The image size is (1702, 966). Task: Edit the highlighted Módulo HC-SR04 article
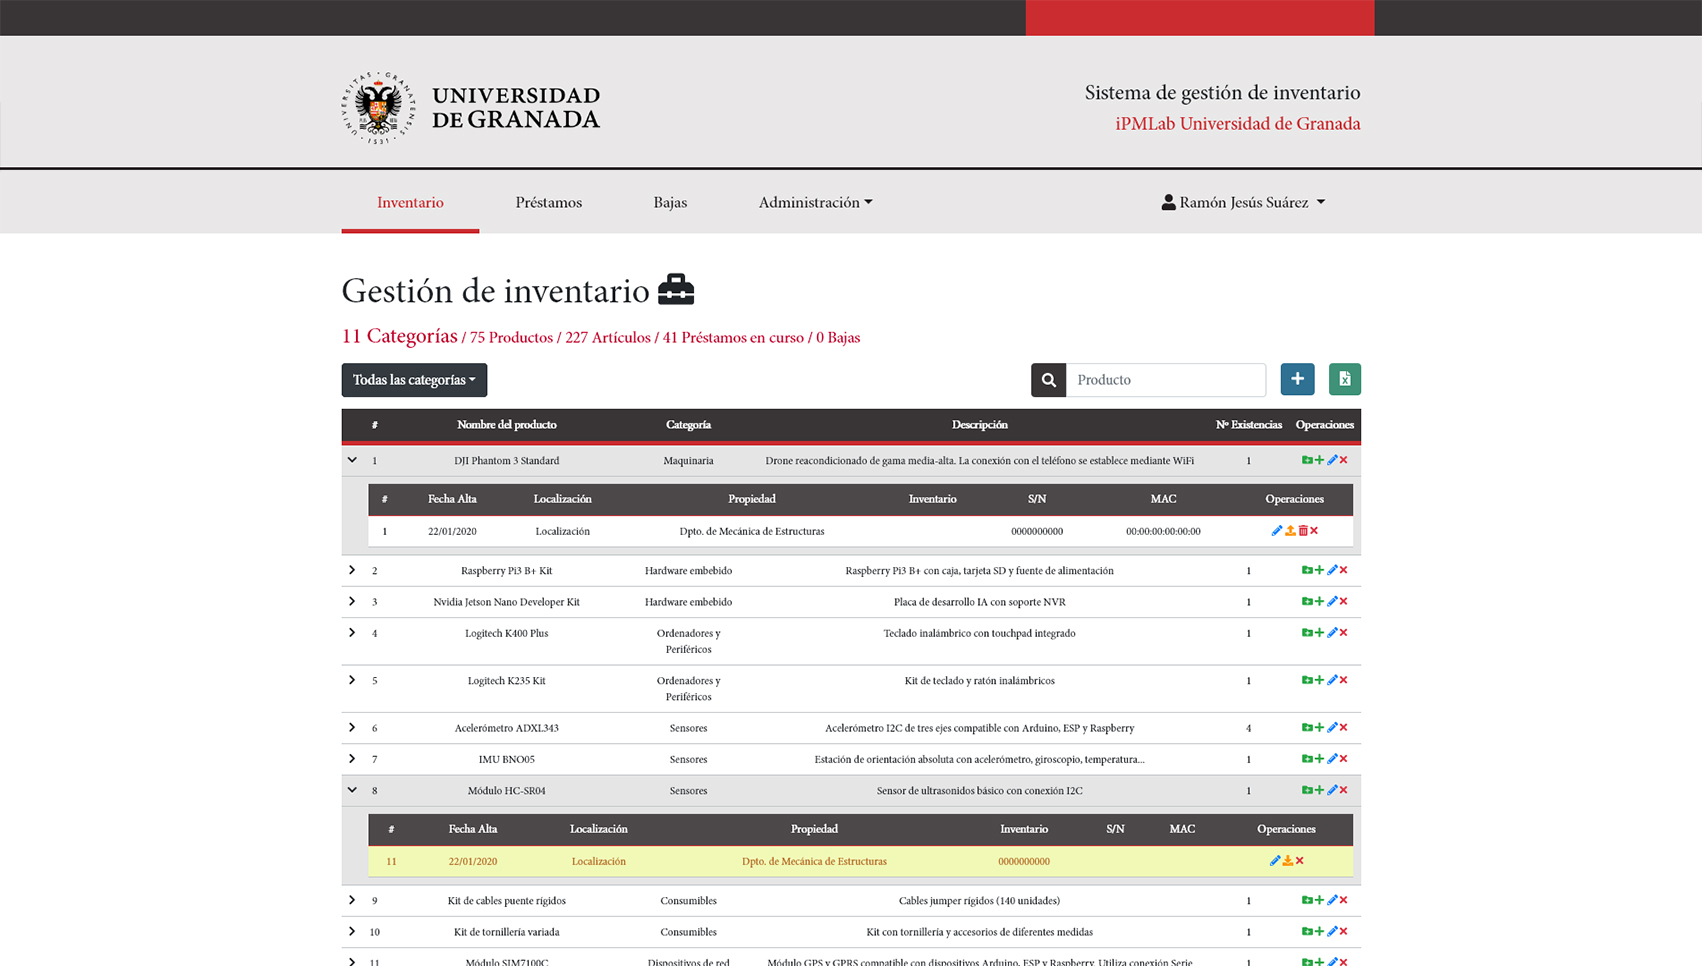[1274, 860]
